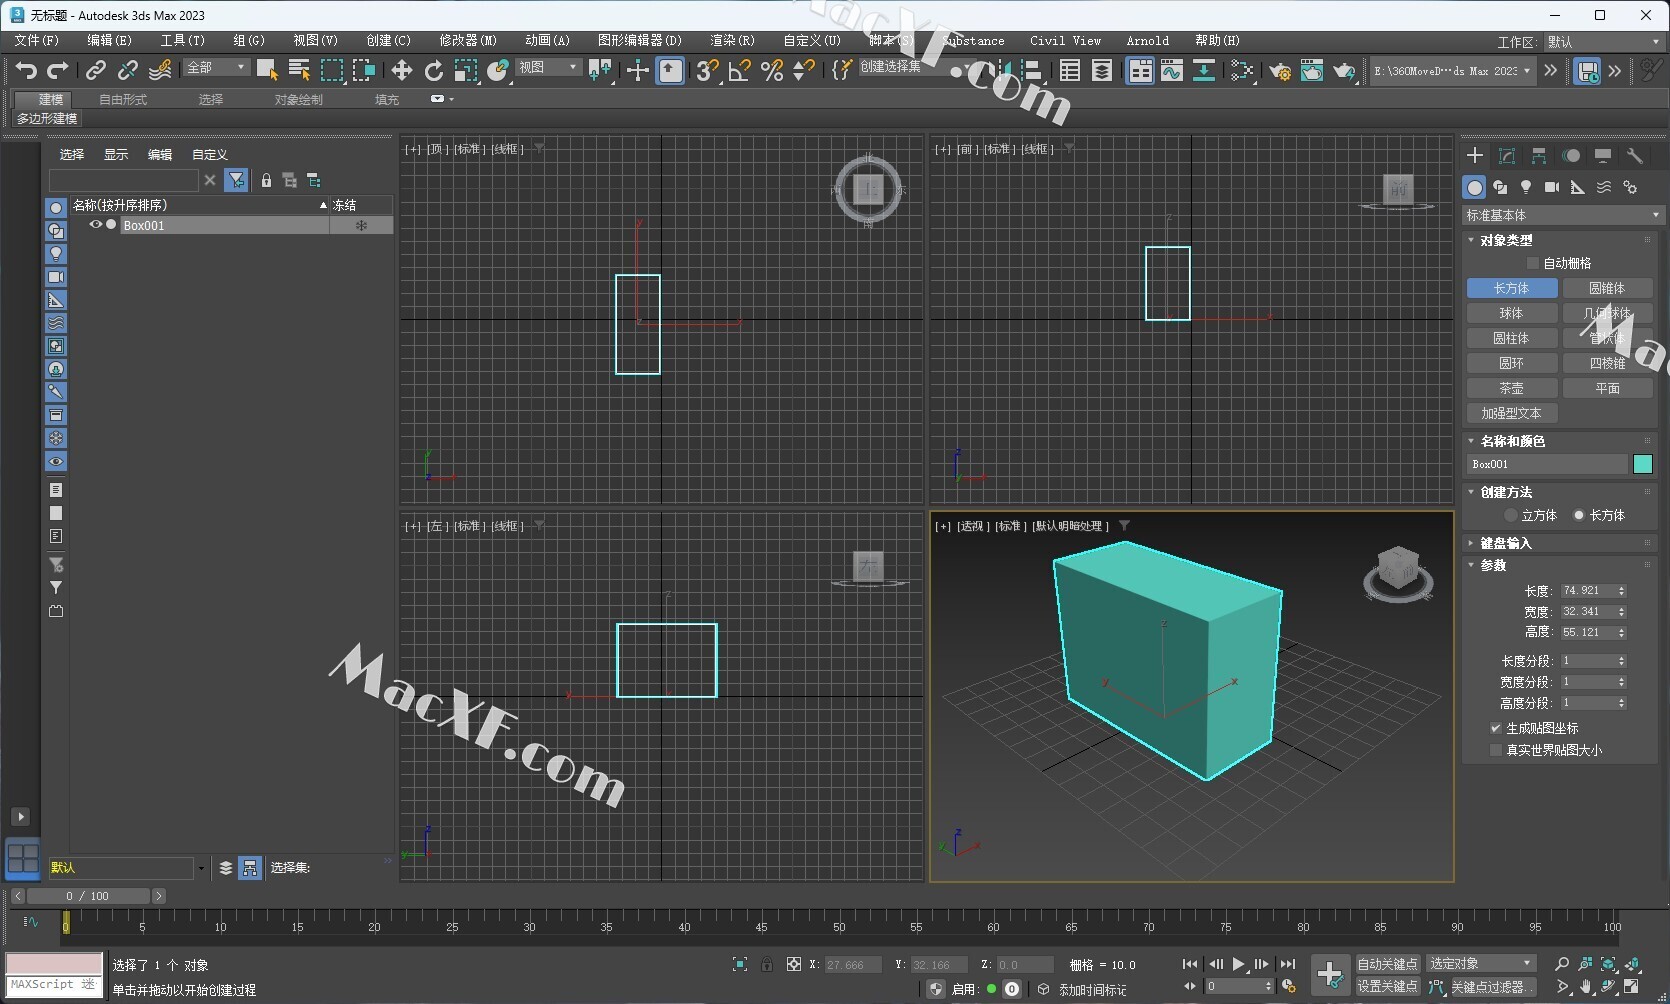Select the Link tool in toolbar

point(95,70)
